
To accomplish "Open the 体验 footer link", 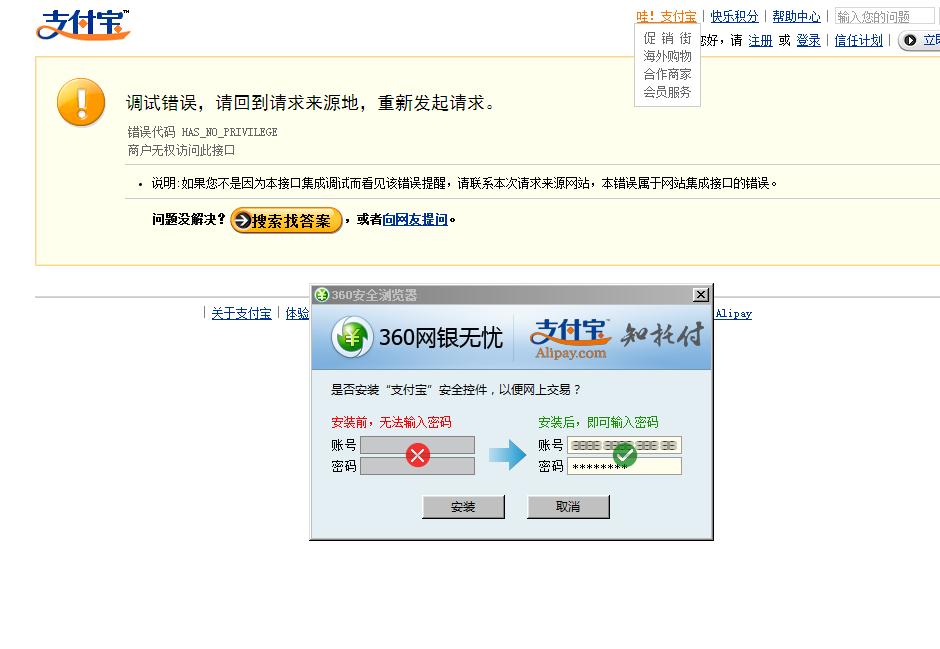I will (x=297, y=313).
